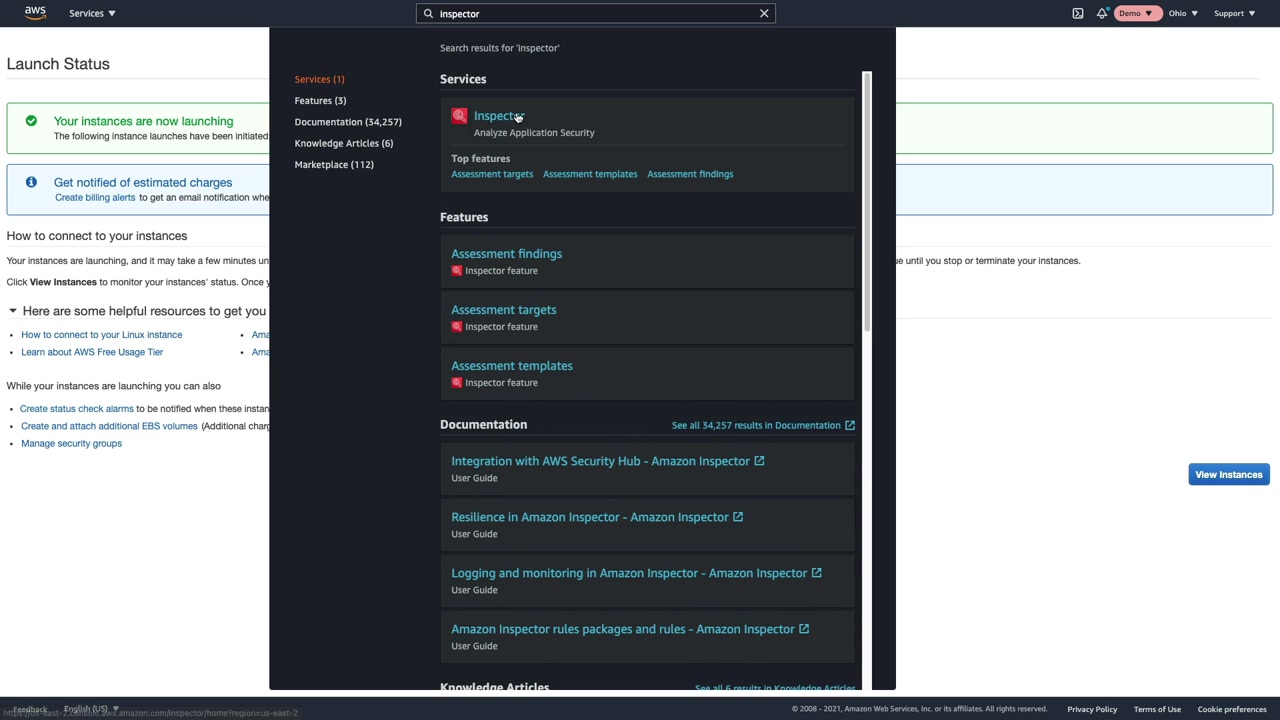
Task: Open How to connect to your Linux instance
Action: [102, 335]
